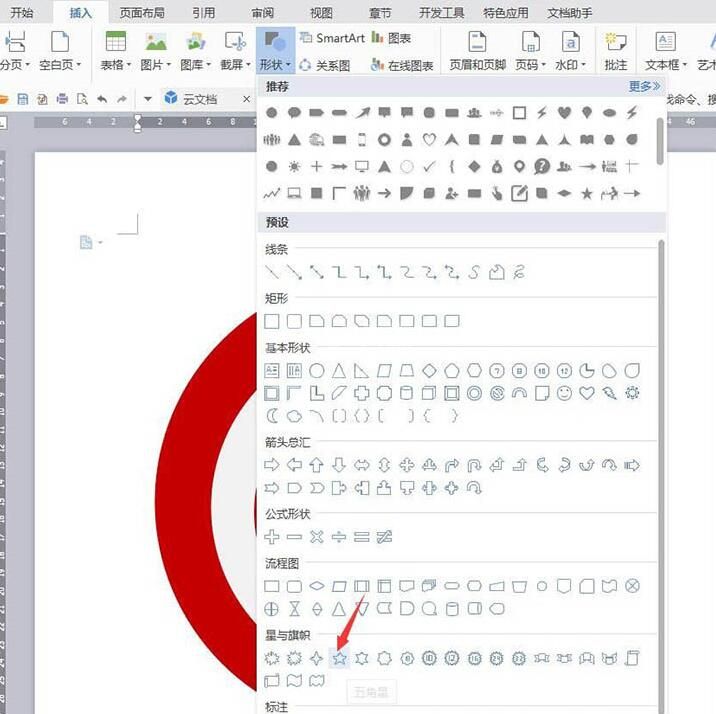This screenshot has height=714, width=716.
Task: Expand the Gallery dropdown
Action: coord(196,50)
